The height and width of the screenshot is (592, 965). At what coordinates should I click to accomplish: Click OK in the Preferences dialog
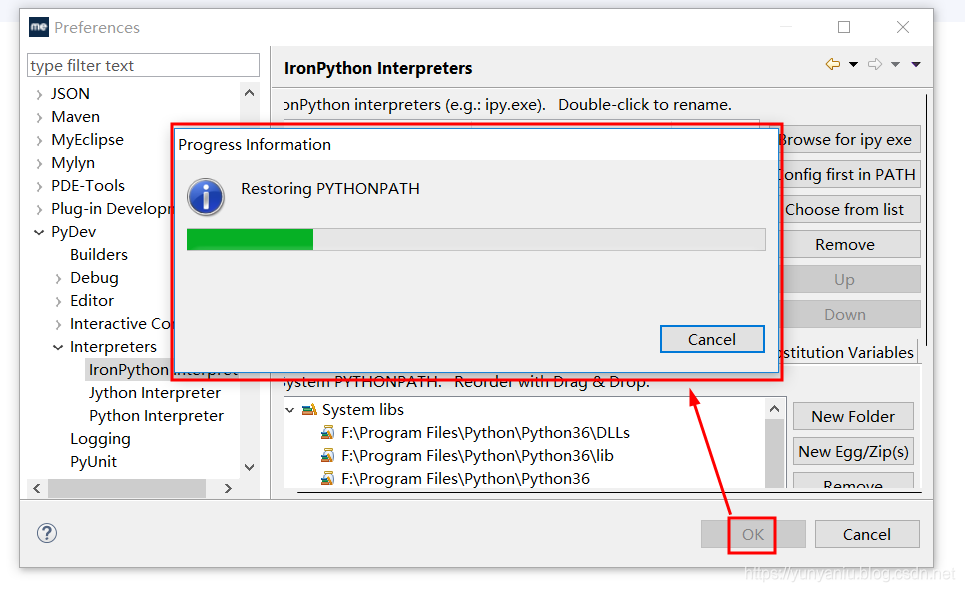tap(753, 534)
